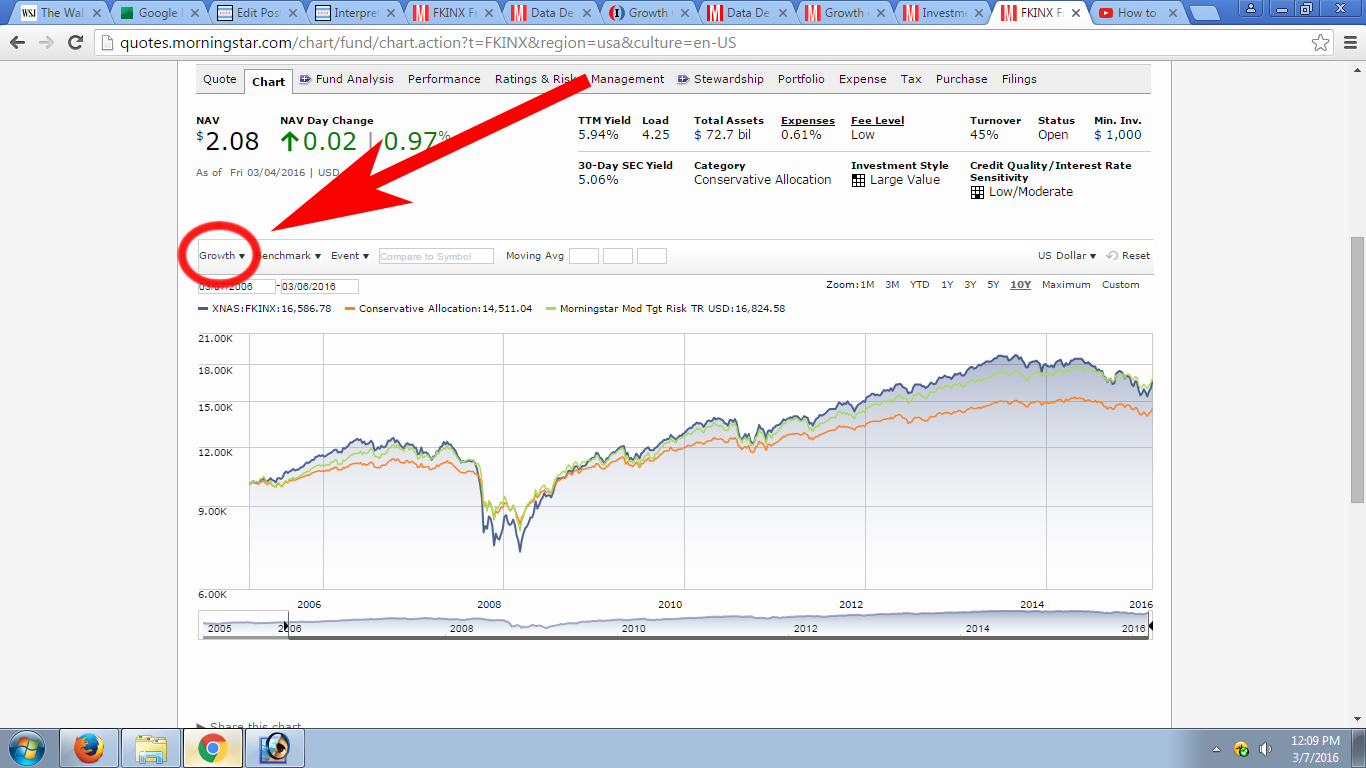Bookmark this page with the star icon
The image size is (1366, 768).
pyautogui.click(x=1321, y=43)
